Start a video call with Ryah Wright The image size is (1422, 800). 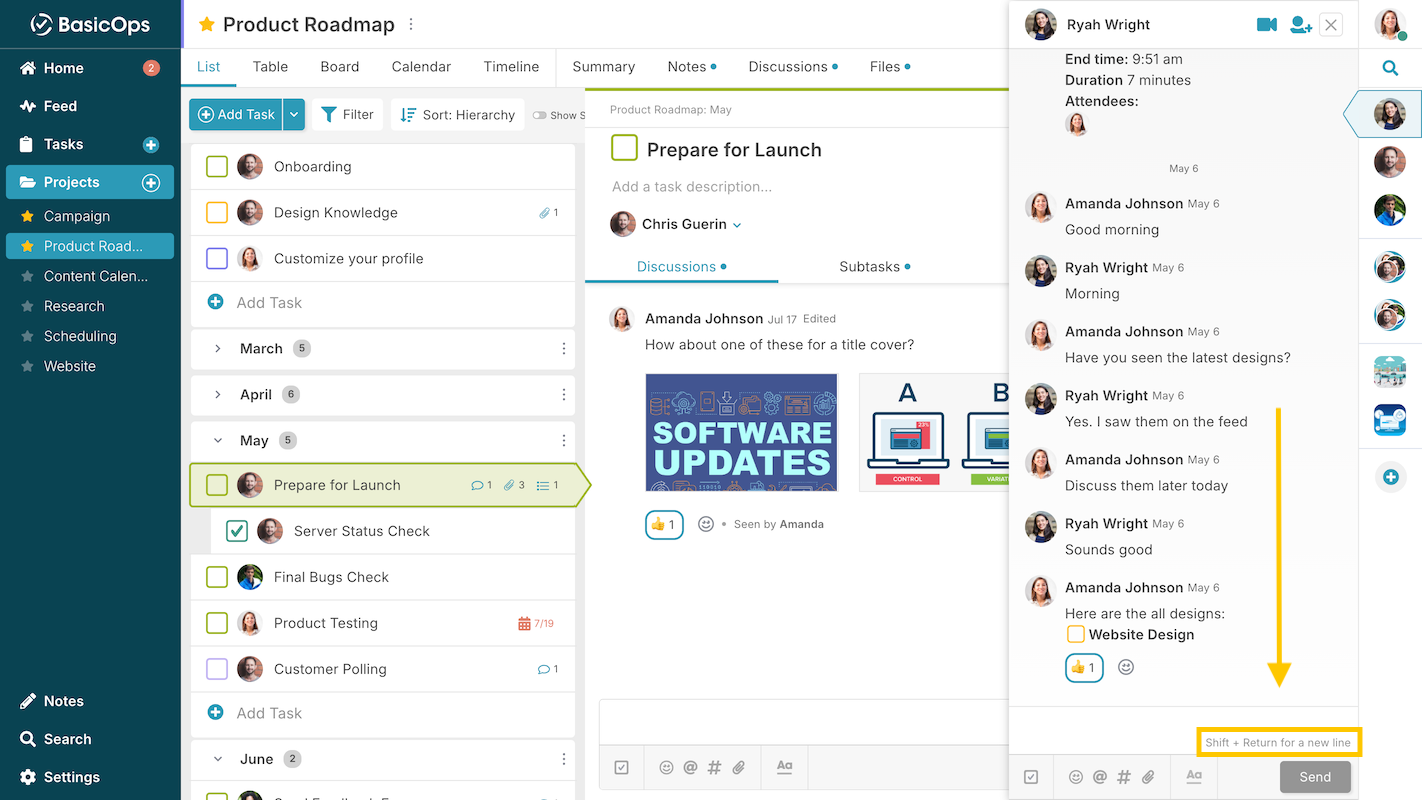(1267, 25)
